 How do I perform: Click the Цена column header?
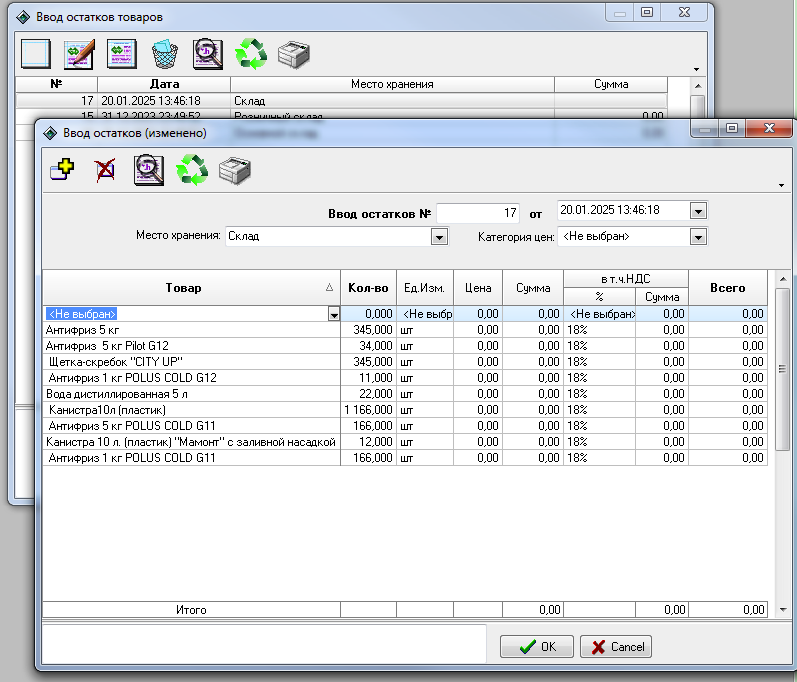[x=478, y=288]
